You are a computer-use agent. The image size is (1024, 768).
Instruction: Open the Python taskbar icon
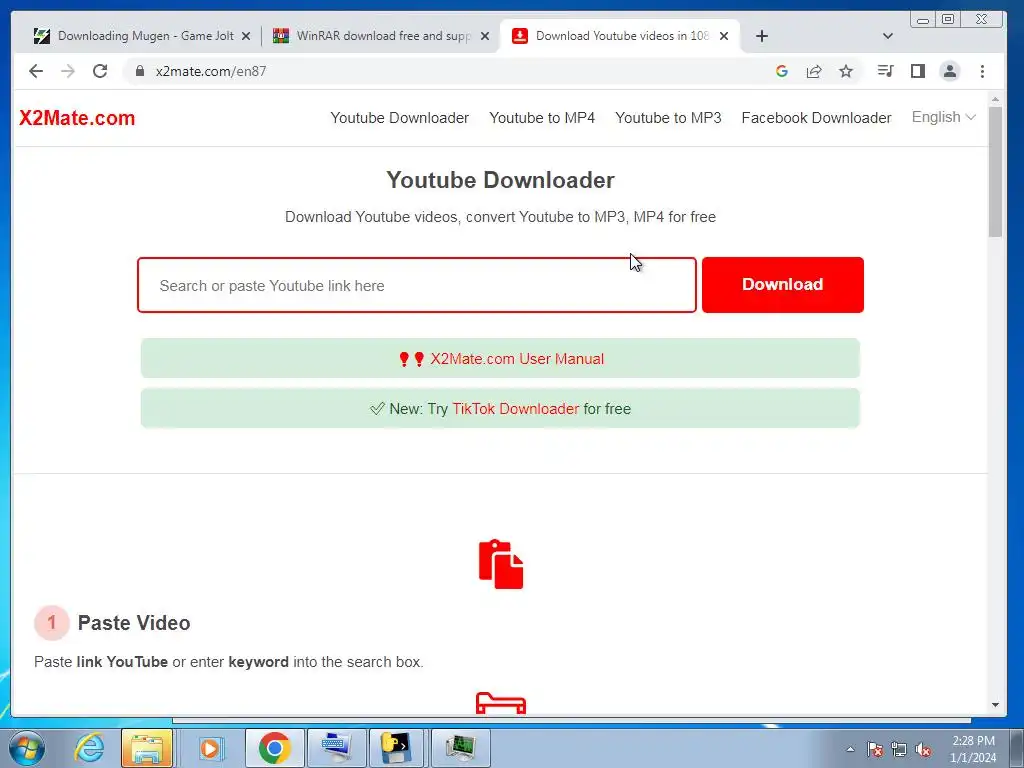398,748
